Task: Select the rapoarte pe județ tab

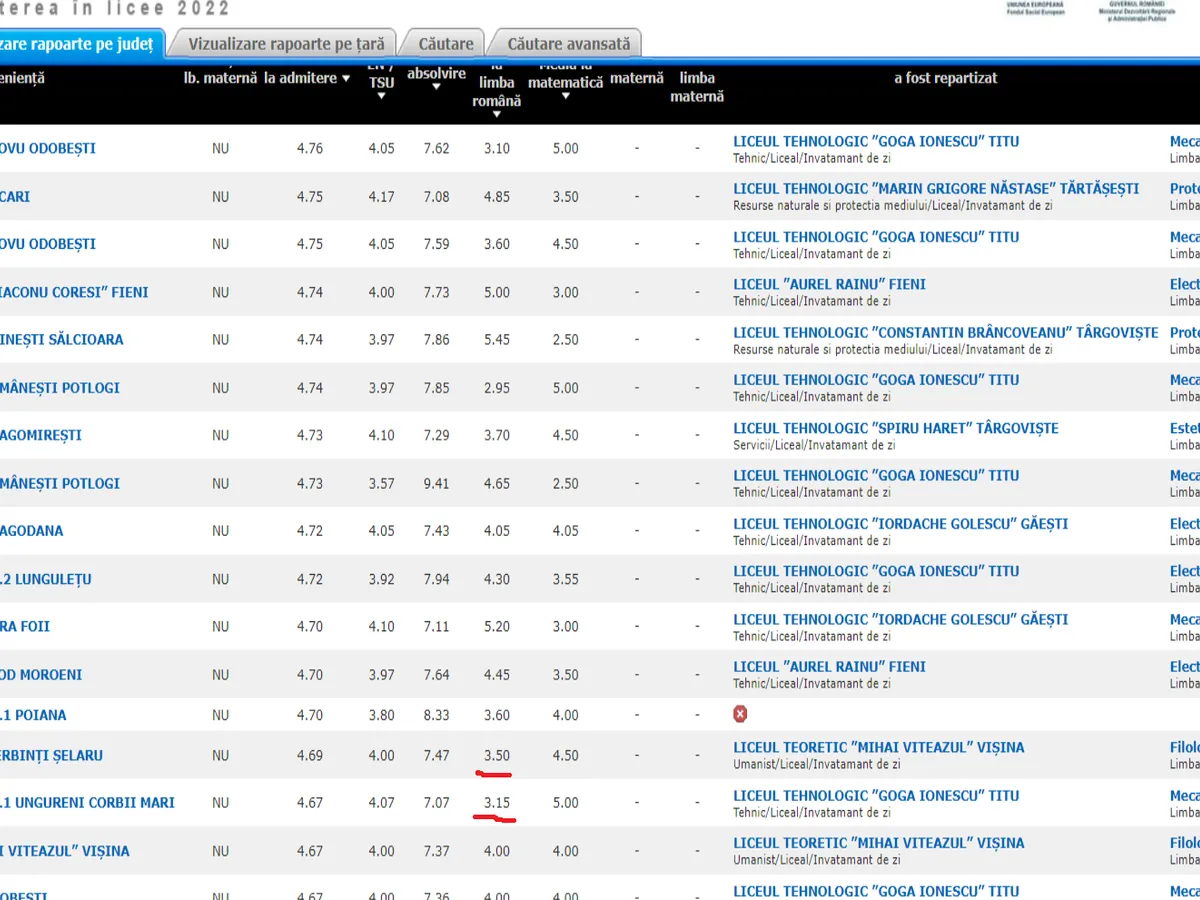Action: pos(78,44)
